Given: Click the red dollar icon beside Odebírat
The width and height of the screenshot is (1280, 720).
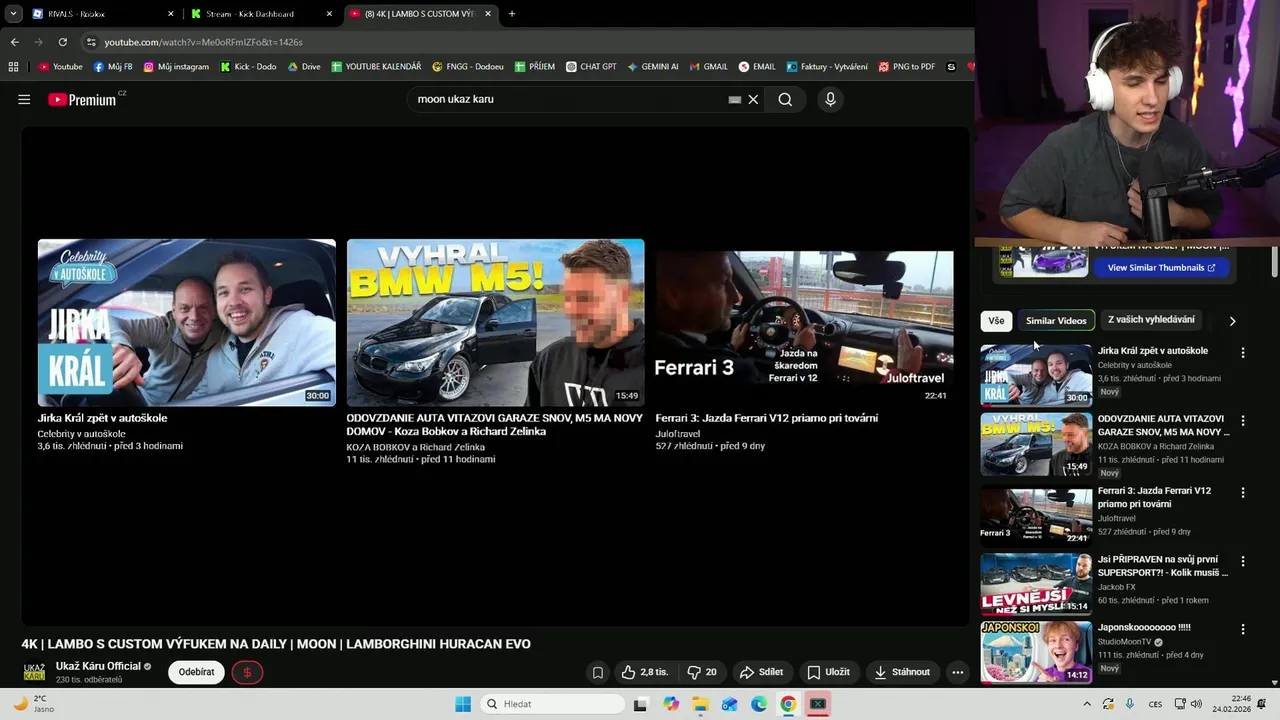Looking at the screenshot, I should click(x=247, y=672).
